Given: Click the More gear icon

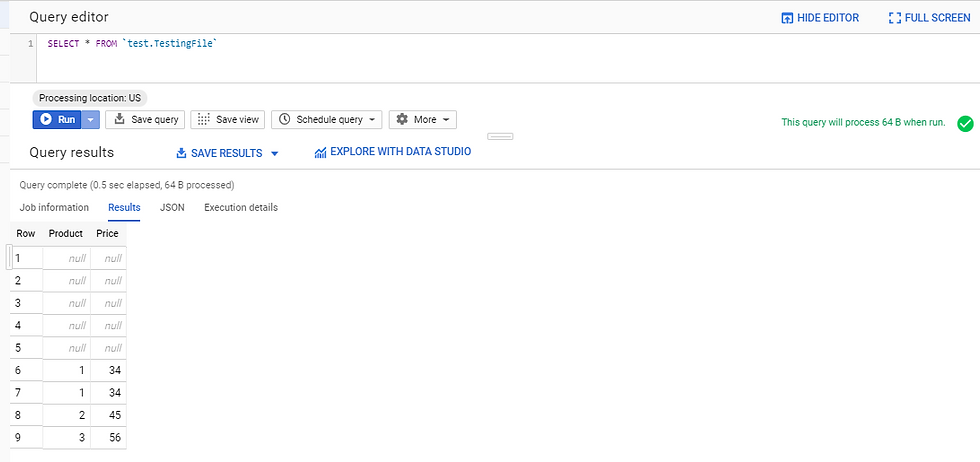Looking at the screenshot, I should click(x=402, y=119).
